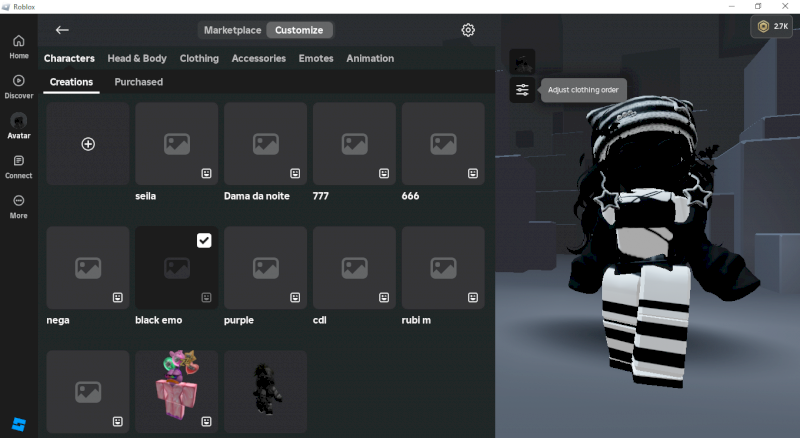Open Avatar in the sidebar

(x=19, y=126)
